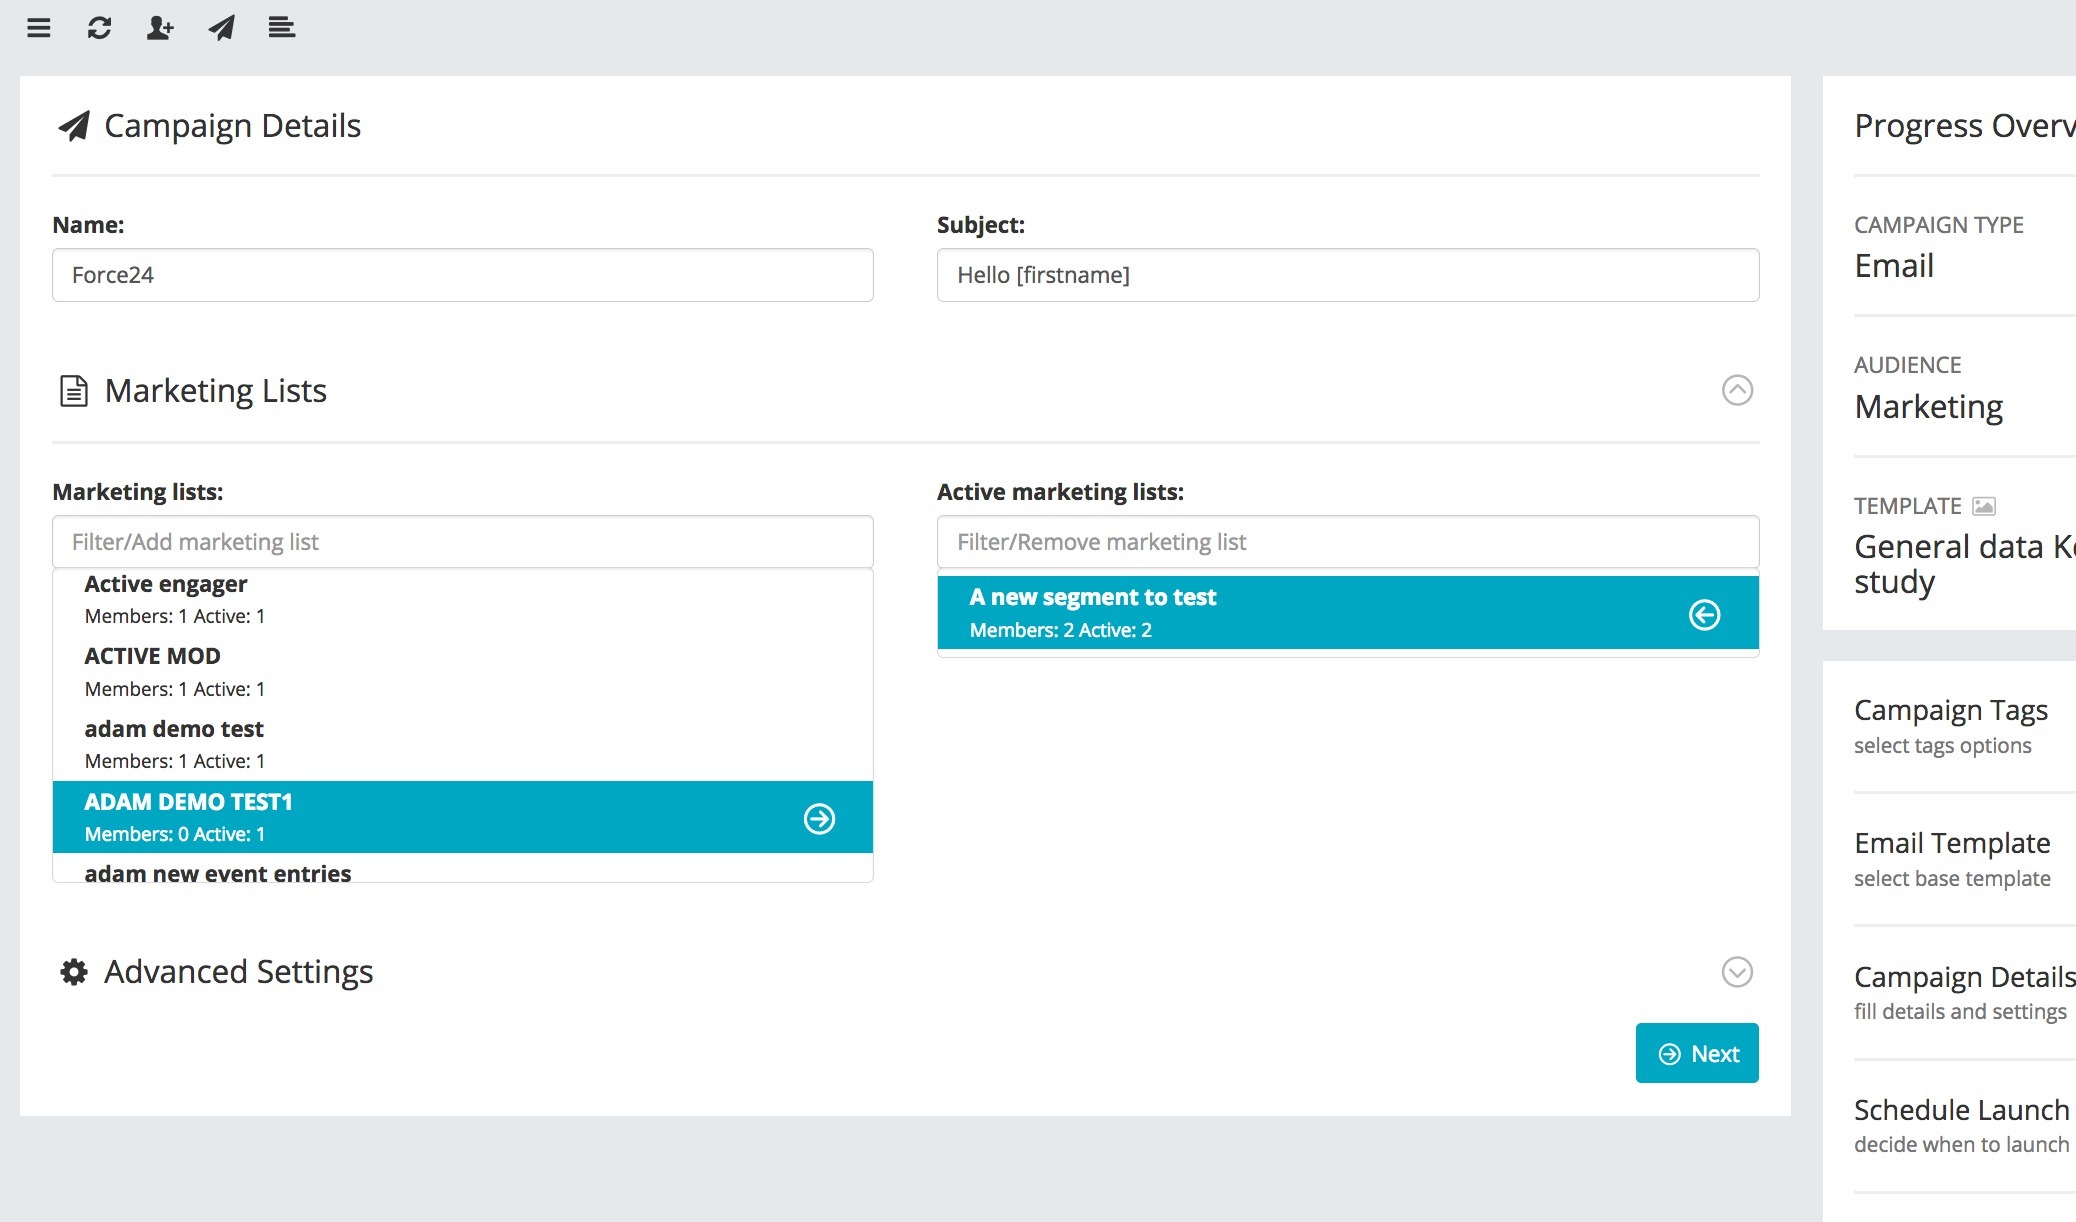Click the document icon beside Marketing Lists
This screenshot has width=2076, height=1222.
click(74, 391)
